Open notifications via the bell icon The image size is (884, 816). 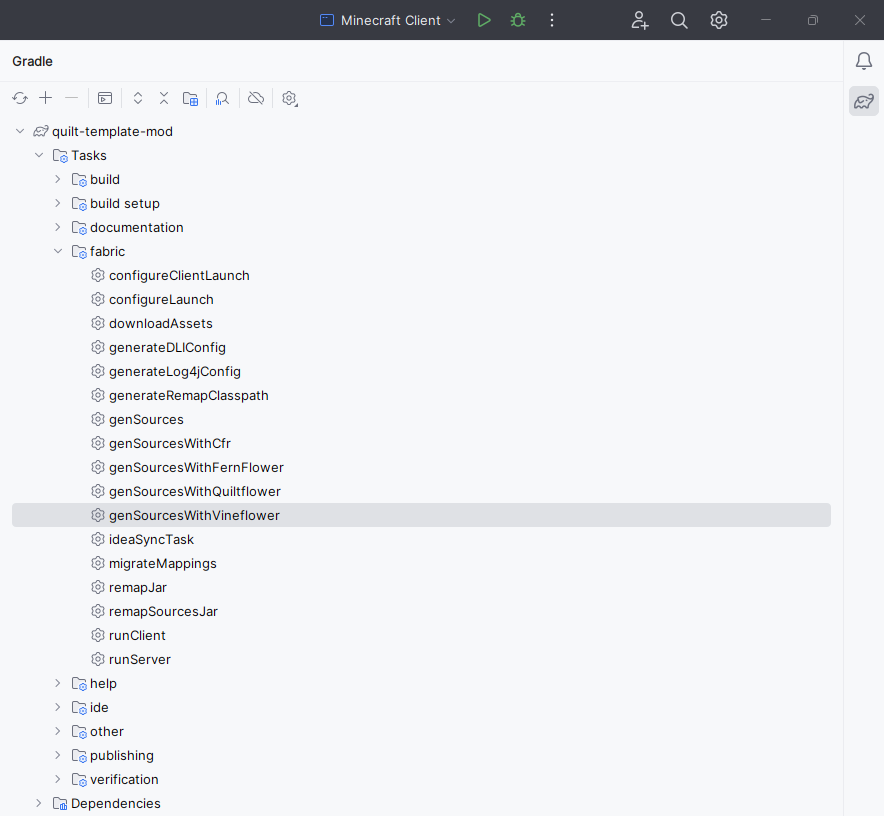pos(863,61)
